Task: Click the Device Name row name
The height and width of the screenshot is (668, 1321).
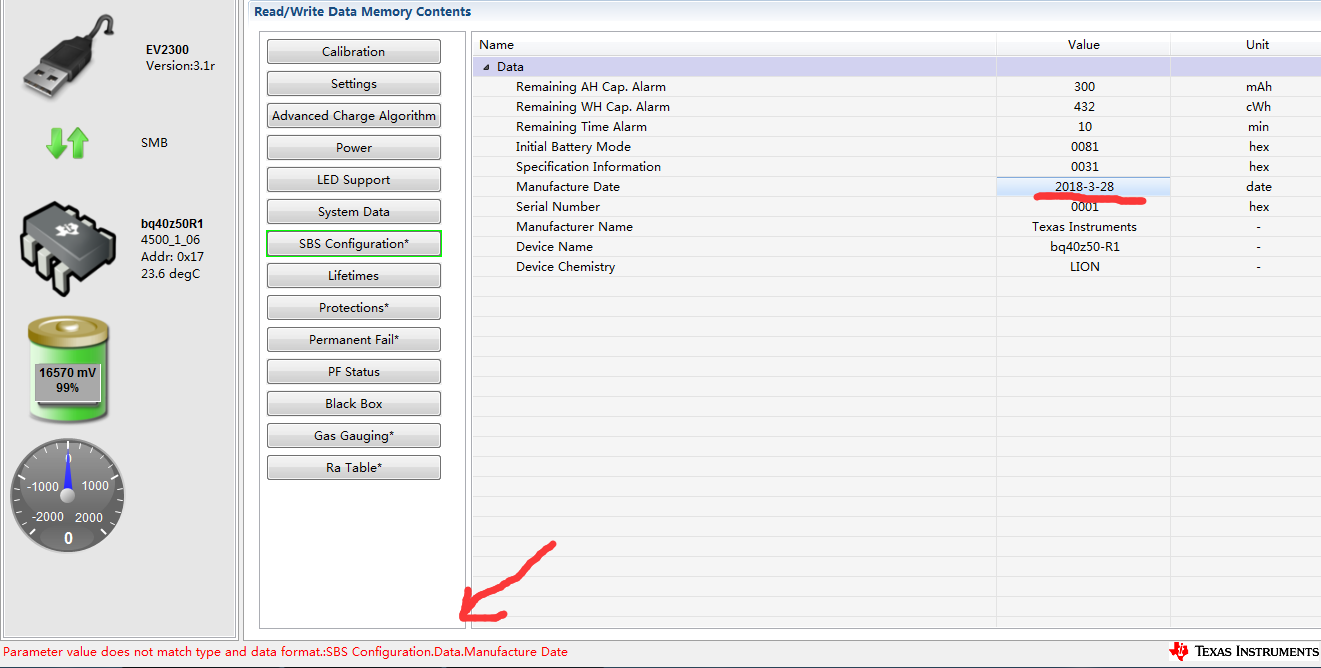Action: coord(554,247)
